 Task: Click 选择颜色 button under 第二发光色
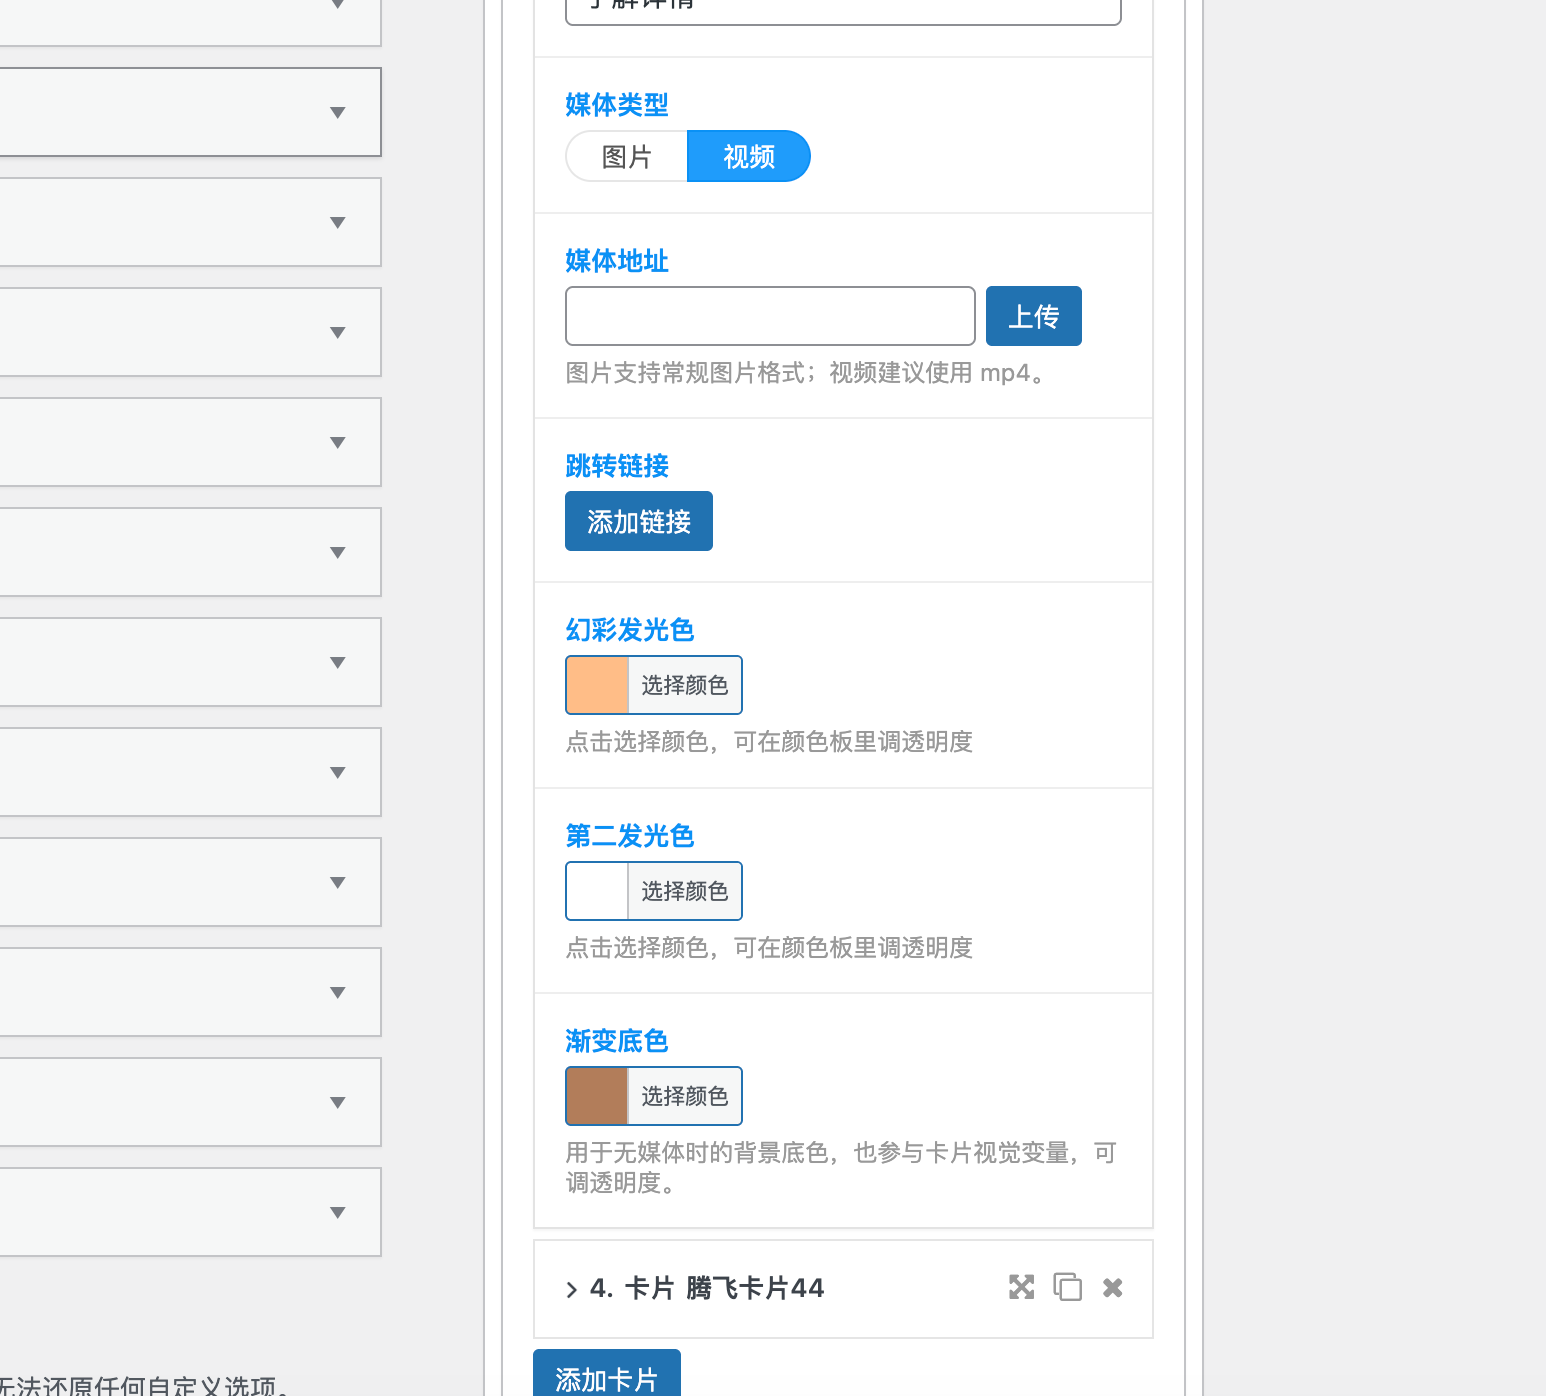(685, 891)
